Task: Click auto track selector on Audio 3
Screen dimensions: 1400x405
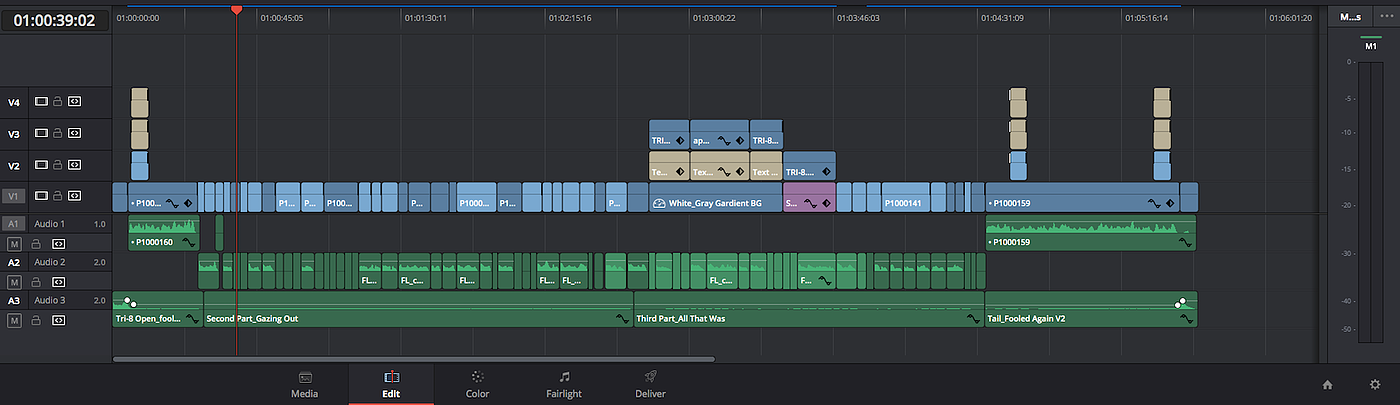Action: (x=58, y=321)
